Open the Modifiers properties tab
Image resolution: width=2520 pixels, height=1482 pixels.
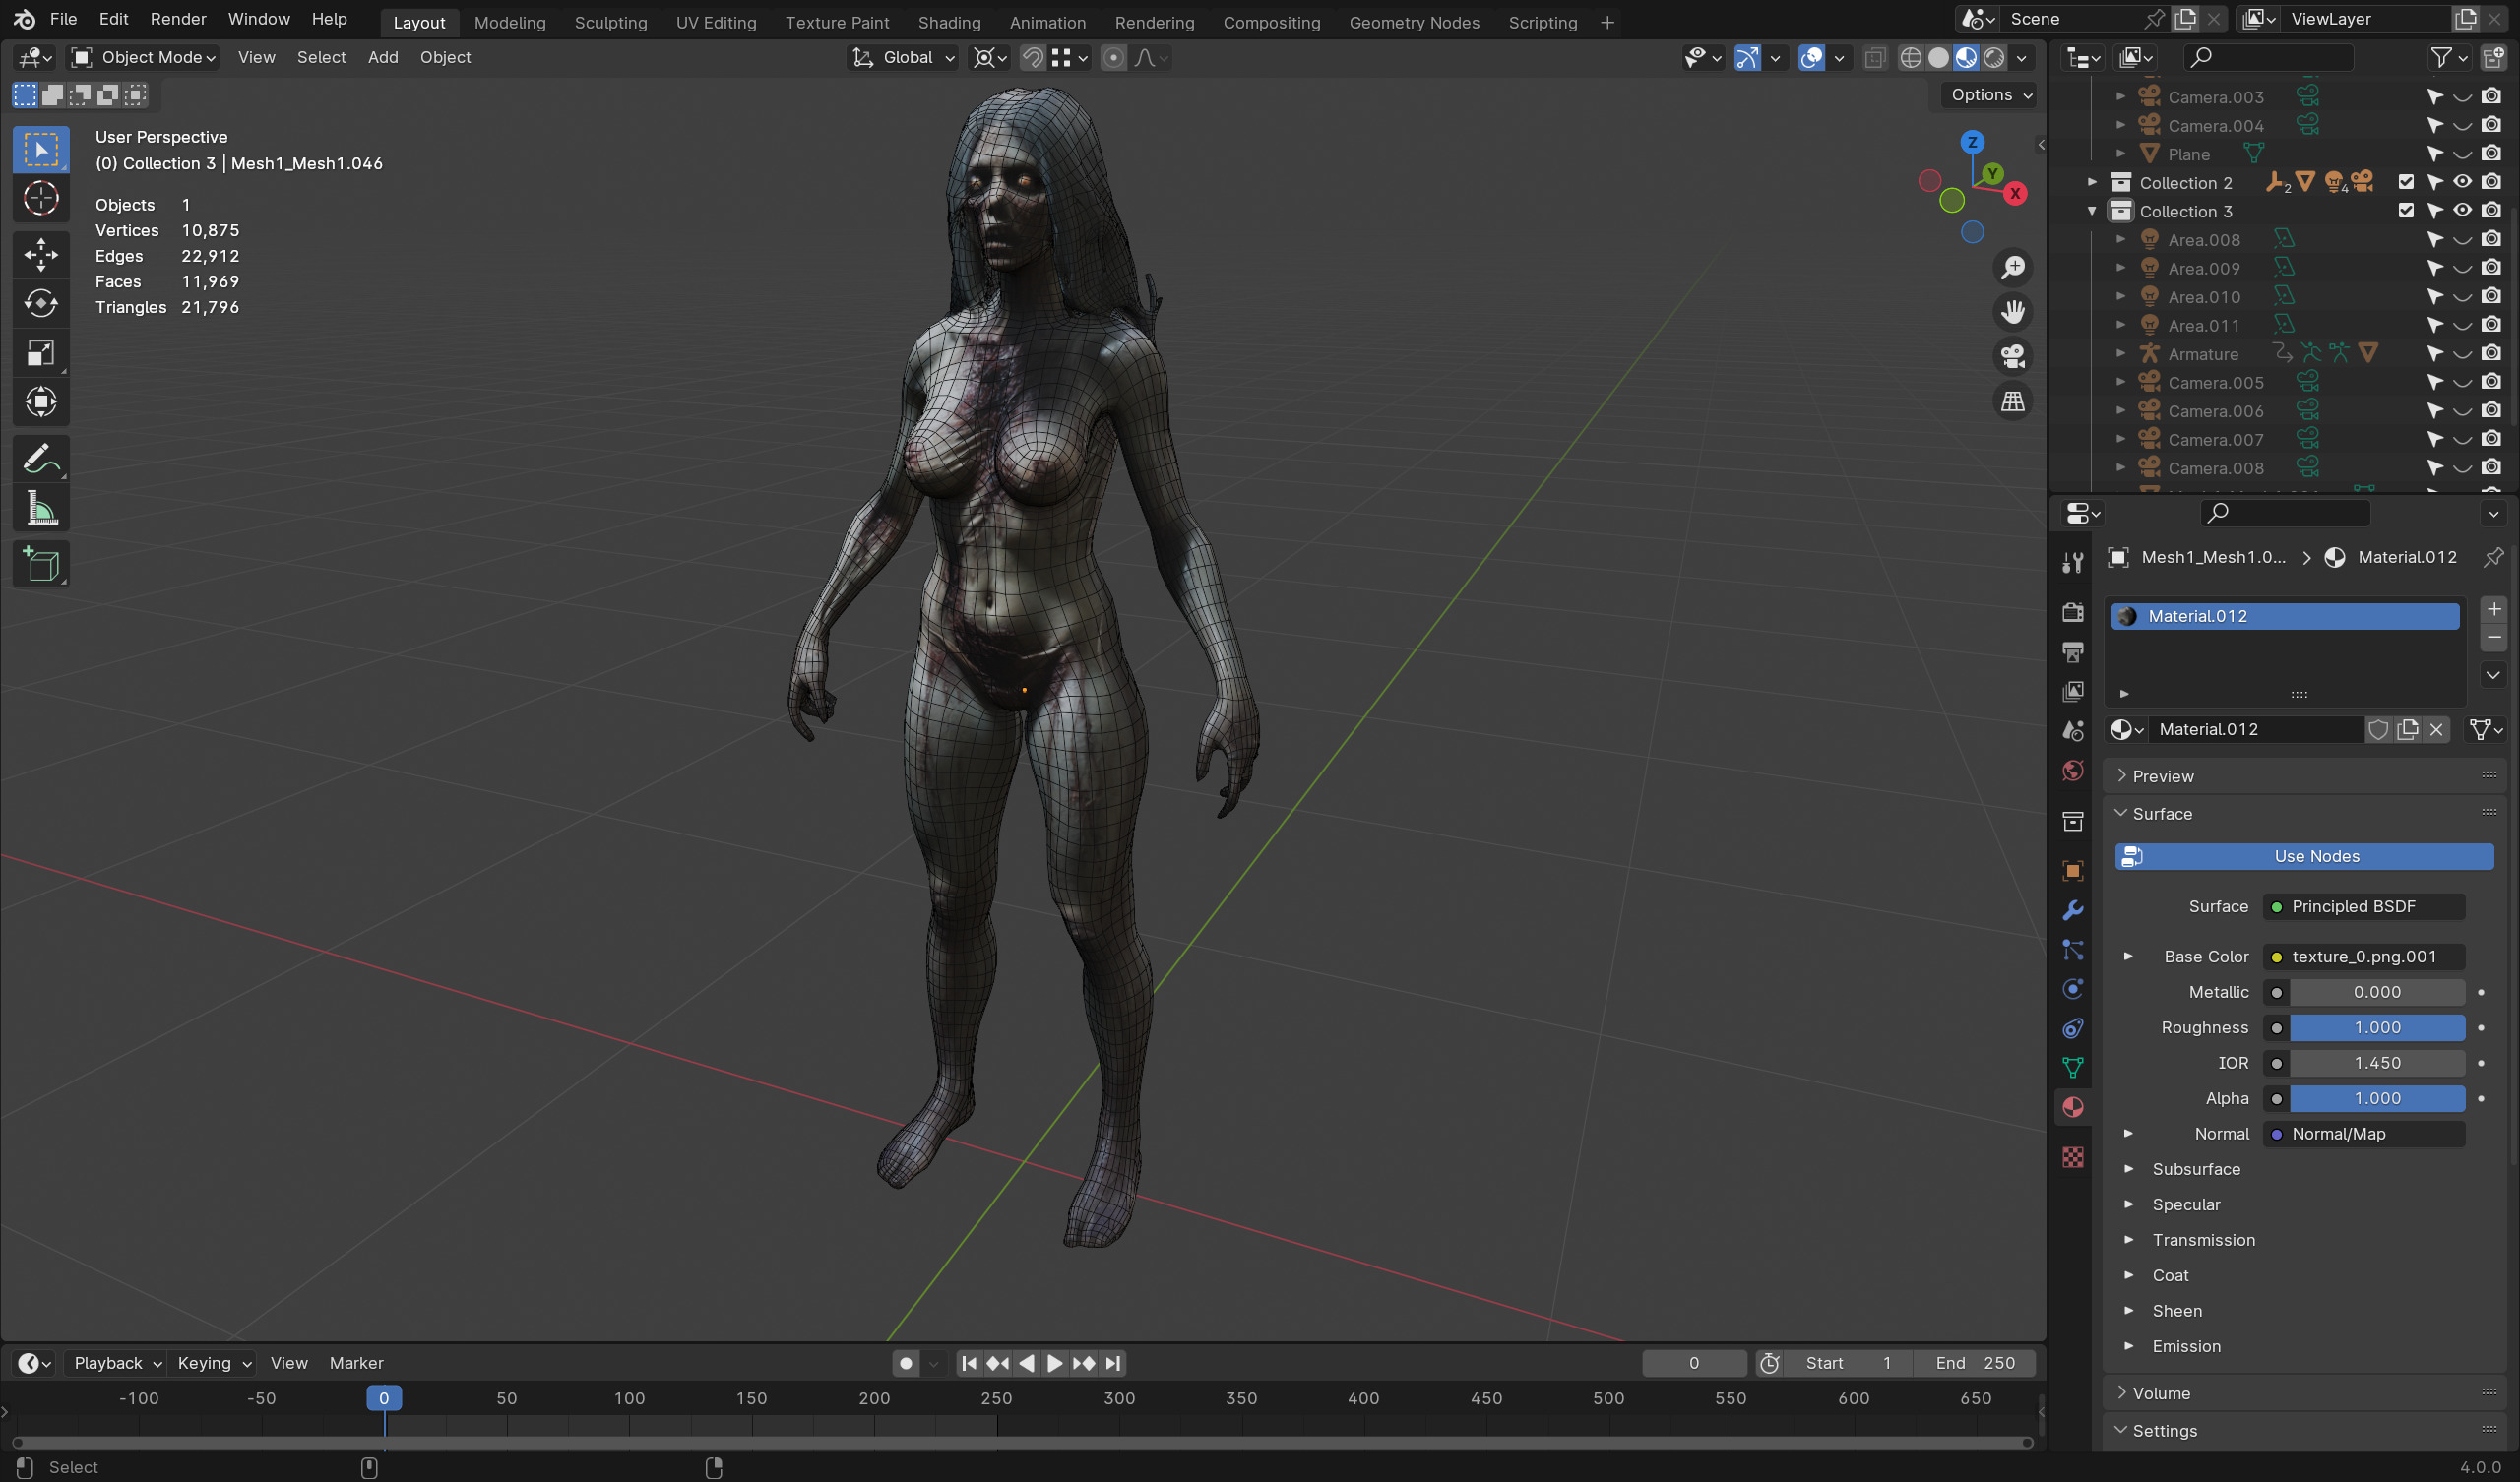click(x=2072, y=910)
